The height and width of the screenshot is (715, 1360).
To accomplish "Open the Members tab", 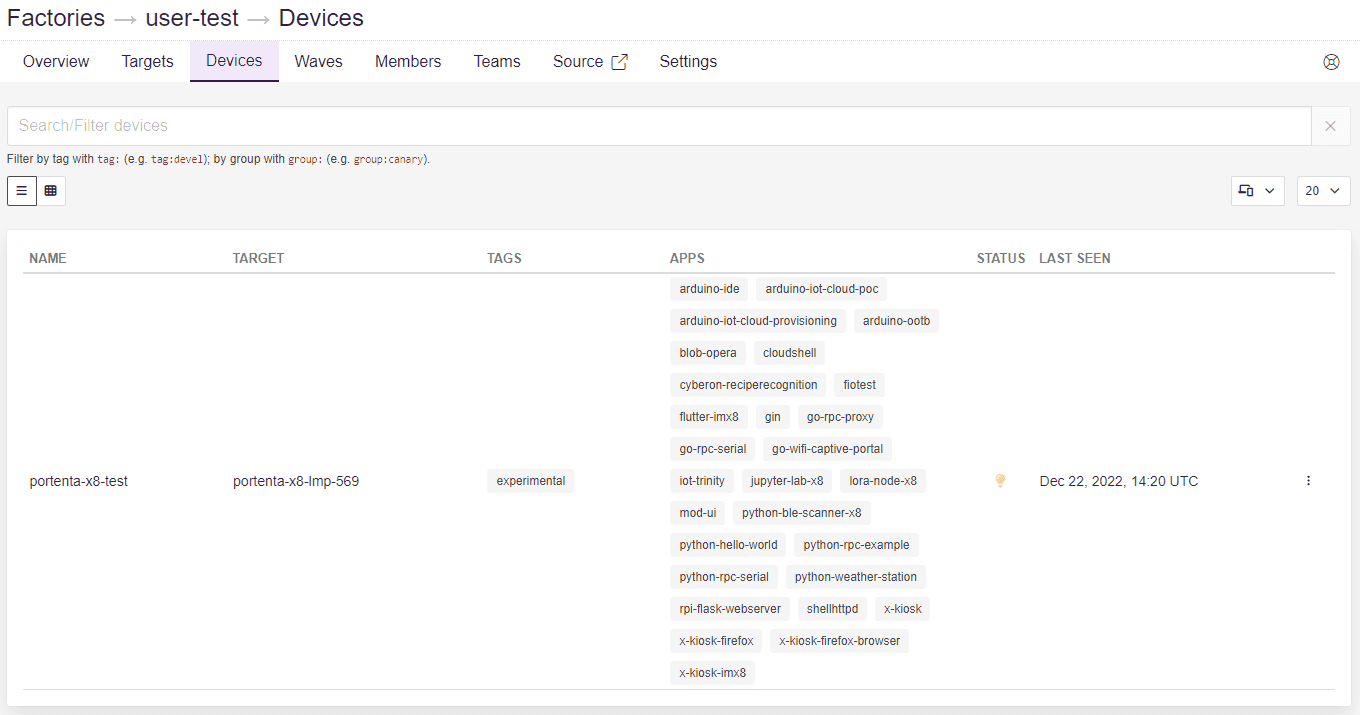I will pos(408,62).
